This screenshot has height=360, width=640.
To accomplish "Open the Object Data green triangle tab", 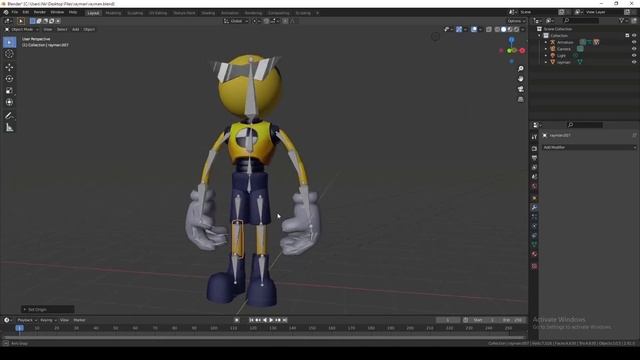I will pyautogui.click(x=534, y=244).
